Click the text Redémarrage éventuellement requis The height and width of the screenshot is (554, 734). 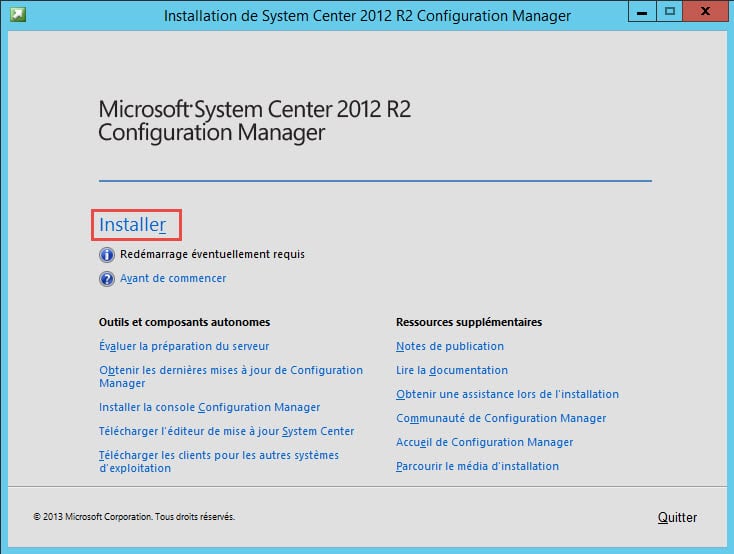tap(212, 254)
